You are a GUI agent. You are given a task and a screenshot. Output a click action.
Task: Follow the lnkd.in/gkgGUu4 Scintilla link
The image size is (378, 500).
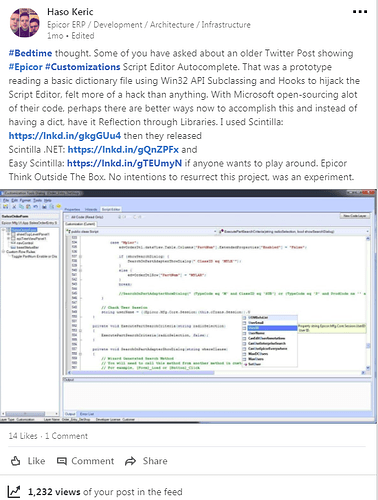(65, 136)
